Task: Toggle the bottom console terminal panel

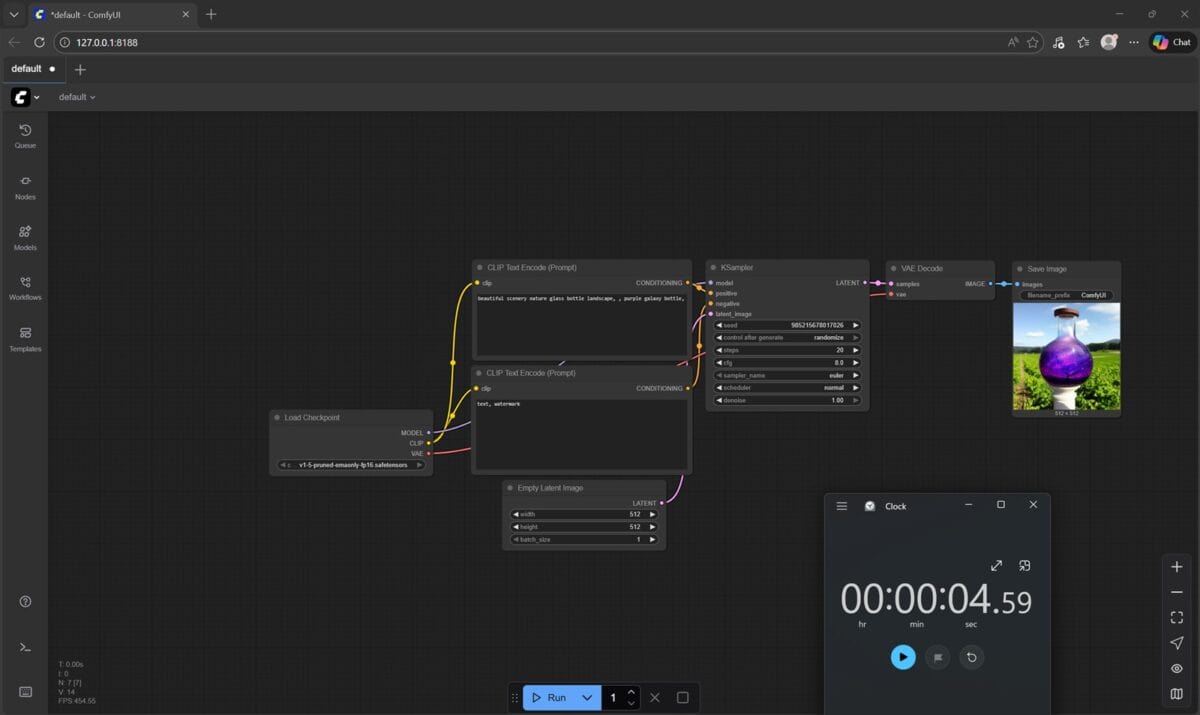Action: tap(25, 647)
